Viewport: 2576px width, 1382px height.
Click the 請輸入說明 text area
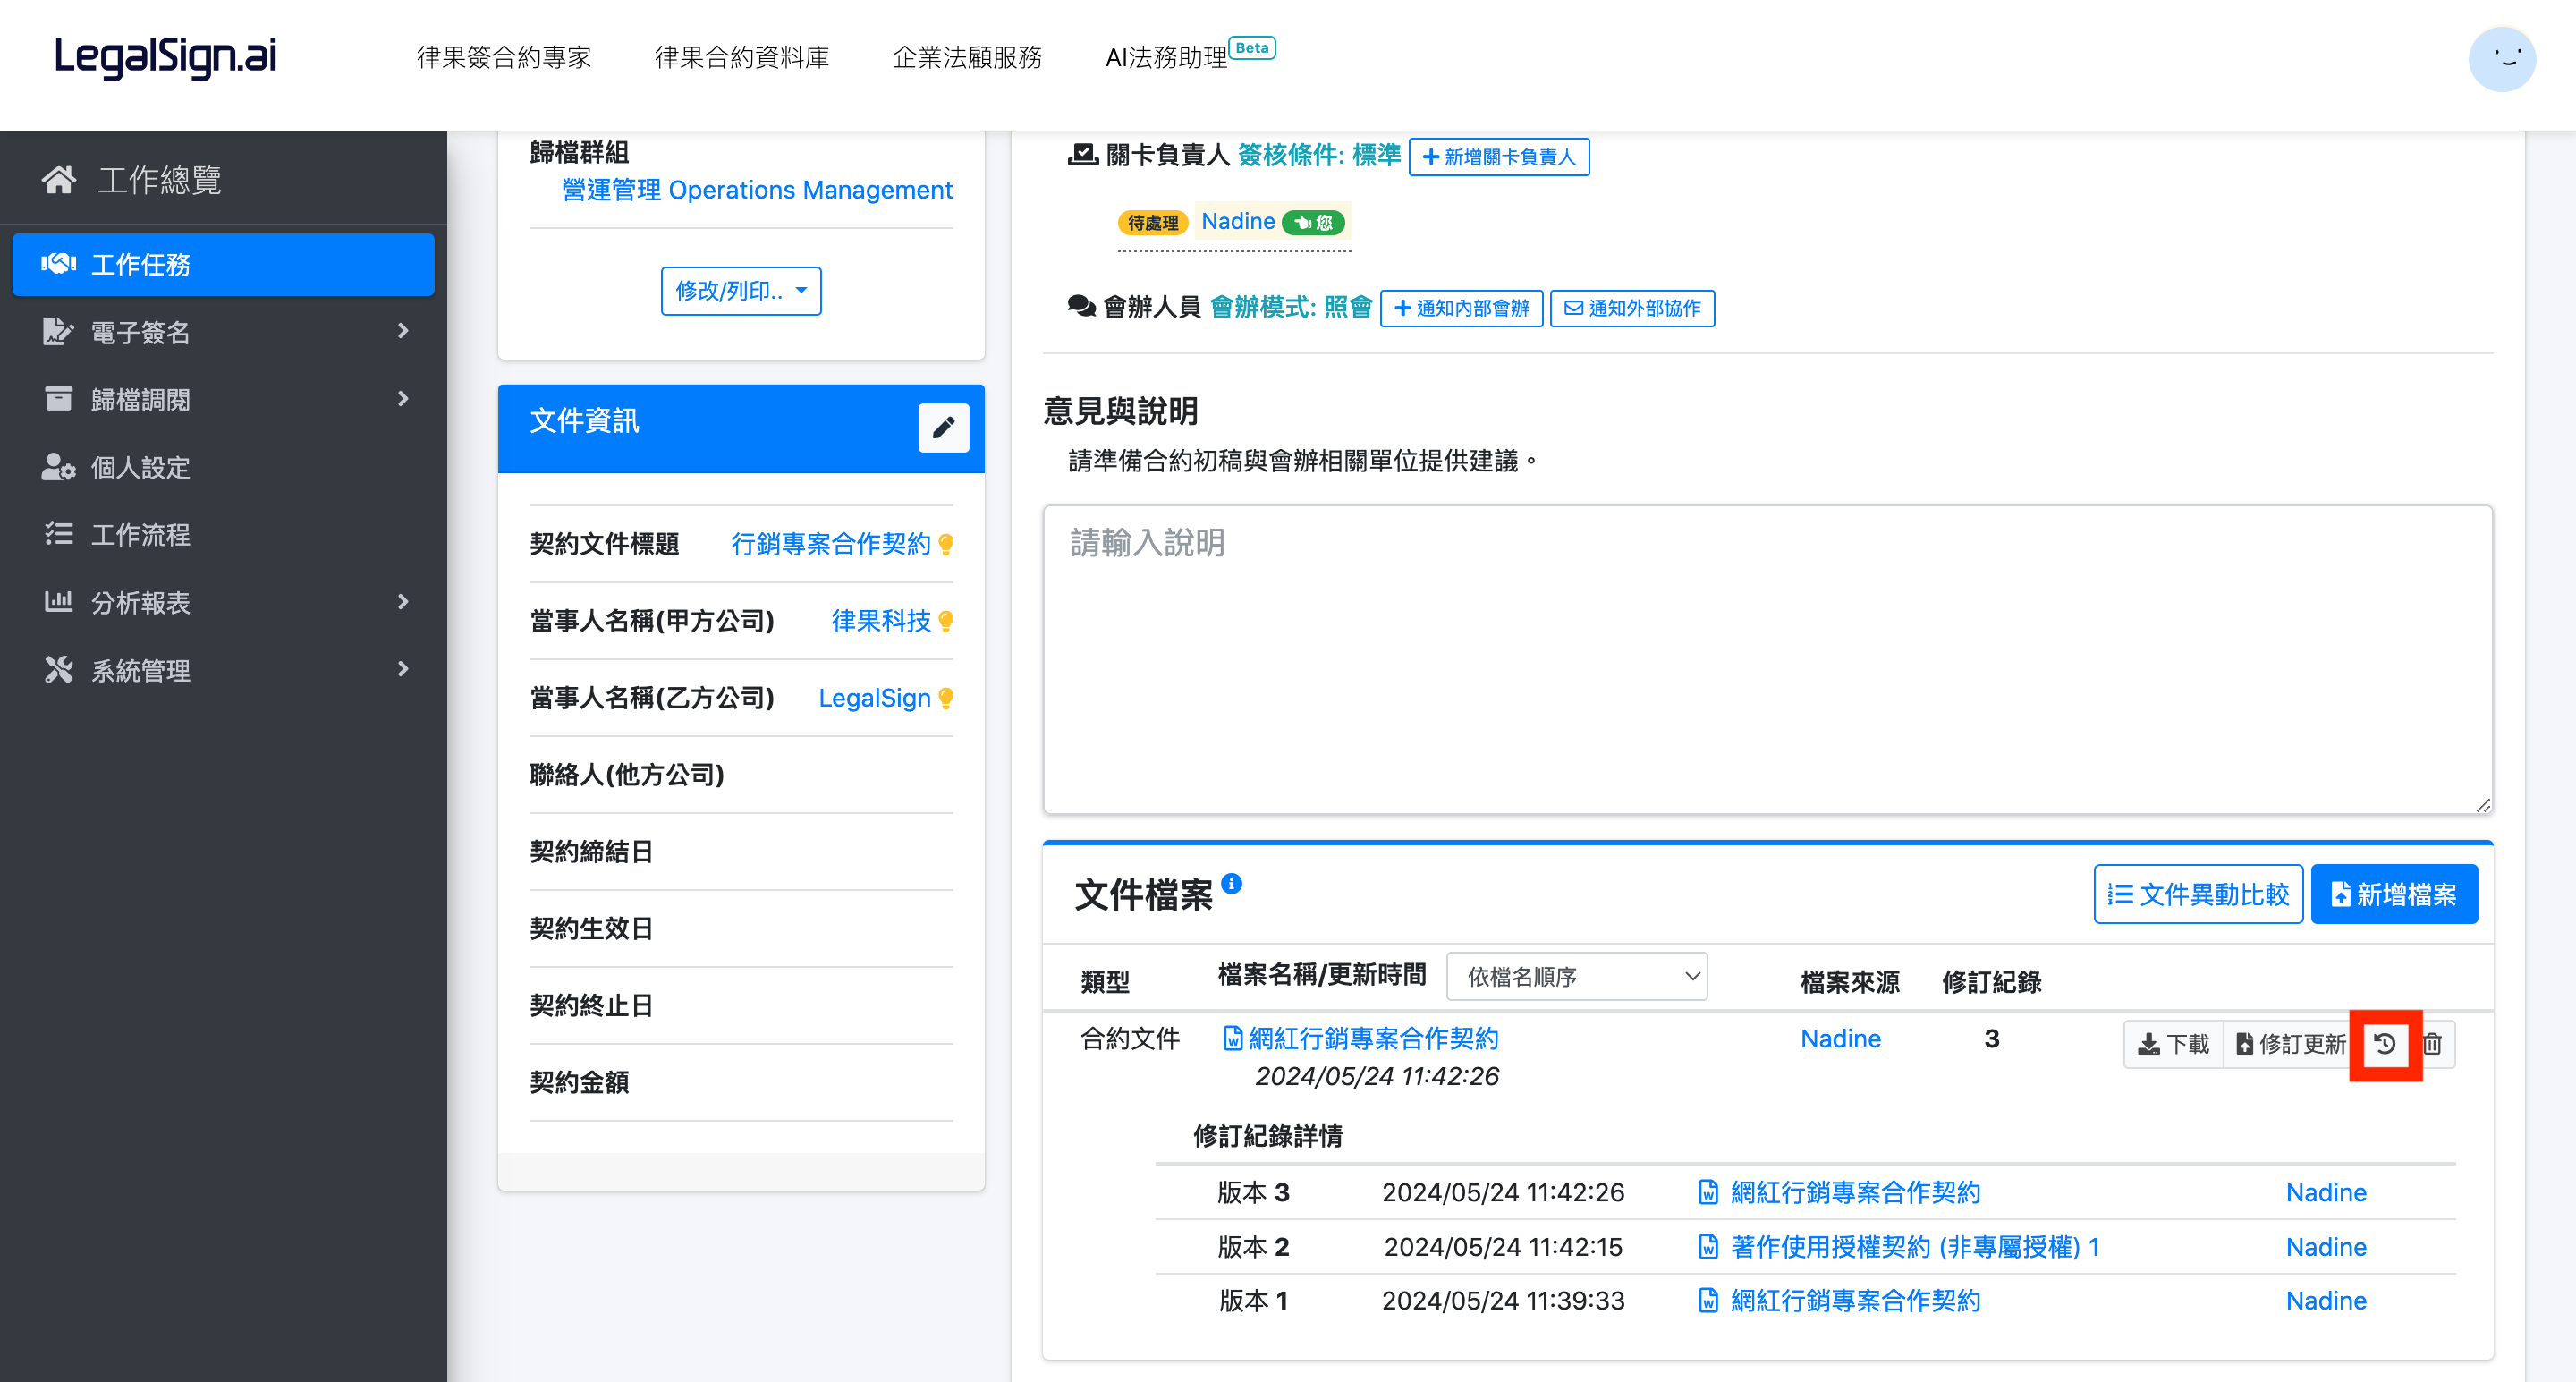1767,660
